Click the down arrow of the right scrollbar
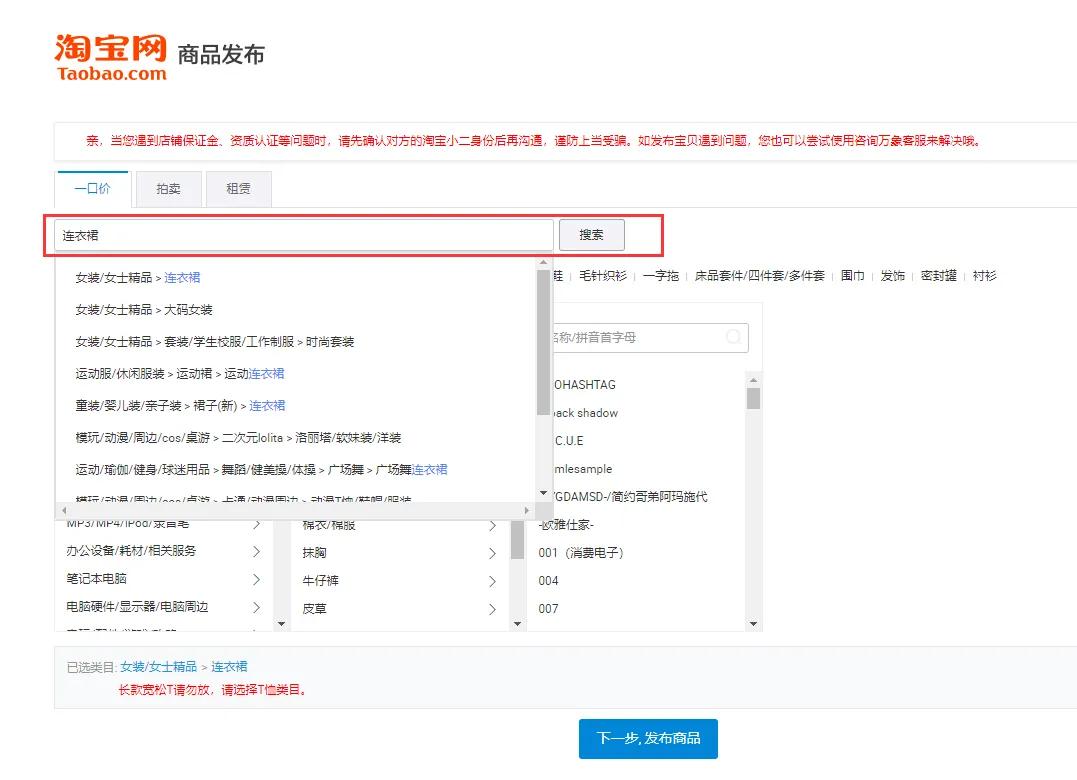This screenshot has width=1077, height=780. click(754, 623)
